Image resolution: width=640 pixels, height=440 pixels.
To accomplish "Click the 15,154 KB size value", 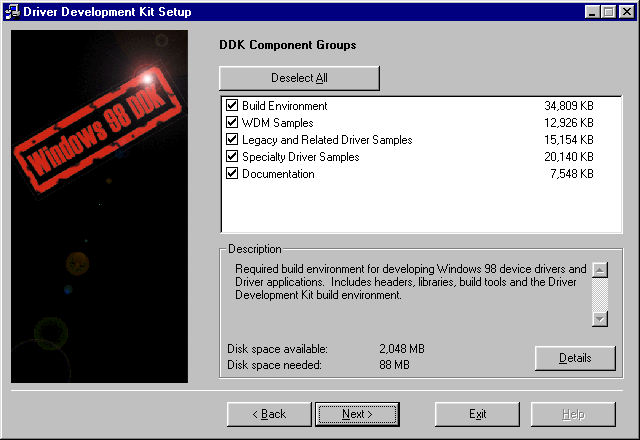I will (x=569, y=140).
